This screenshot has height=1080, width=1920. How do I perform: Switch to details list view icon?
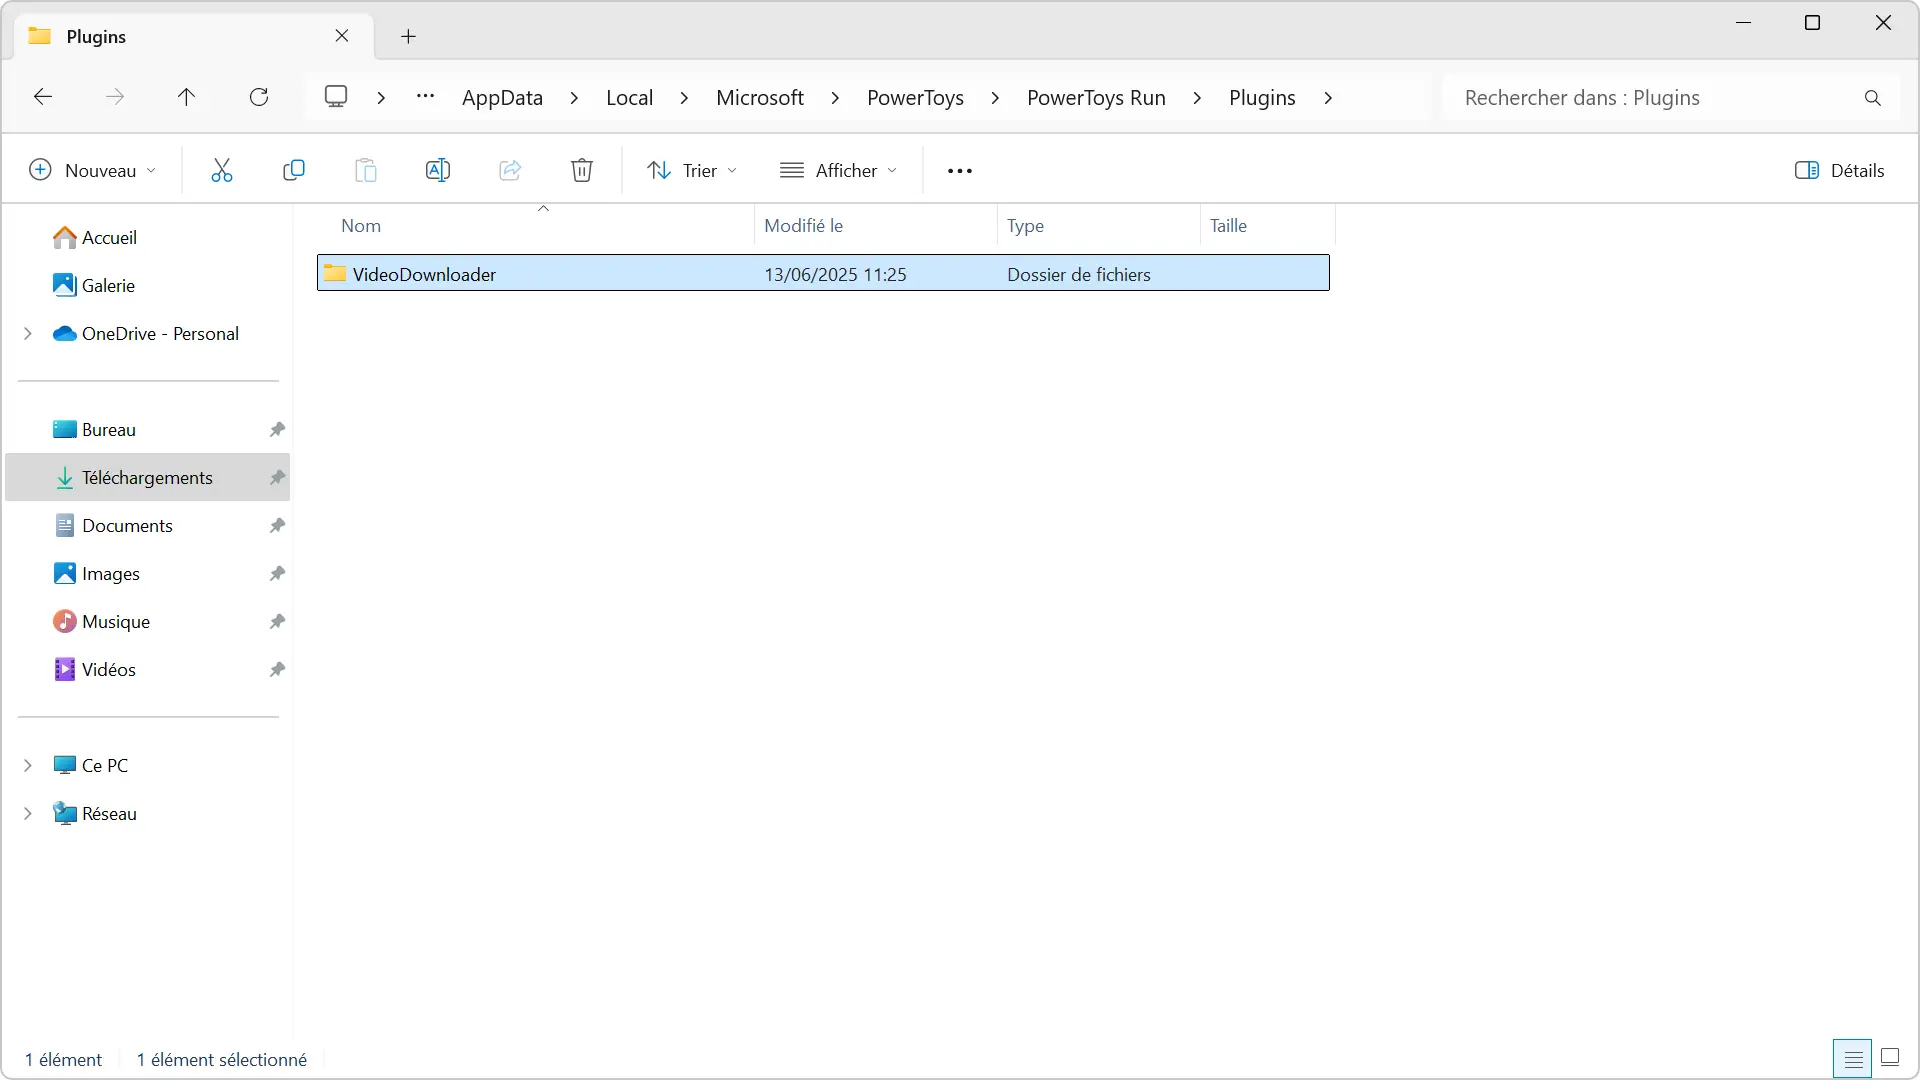click(x=1853, y=1058)
